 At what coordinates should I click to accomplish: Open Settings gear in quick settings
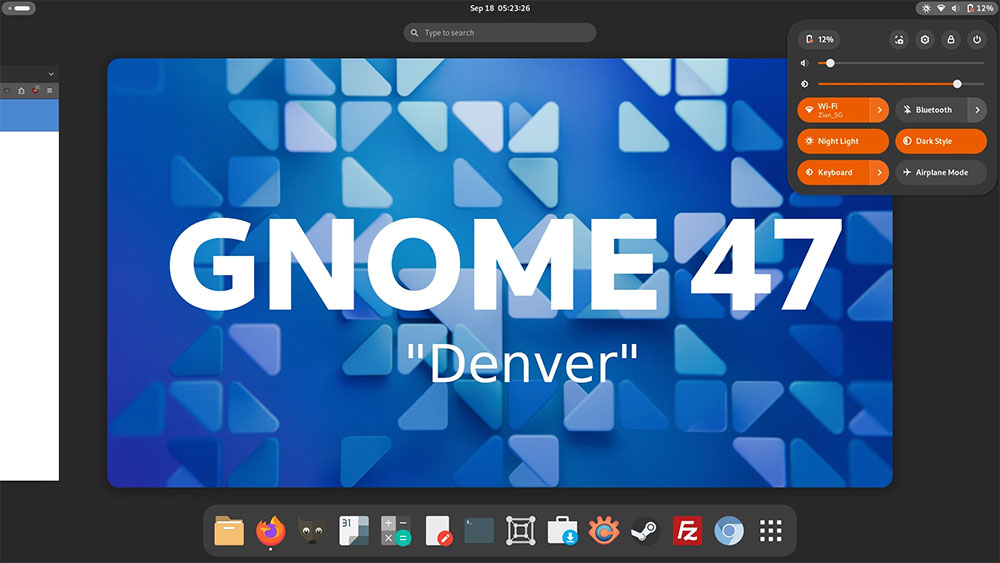925,40
